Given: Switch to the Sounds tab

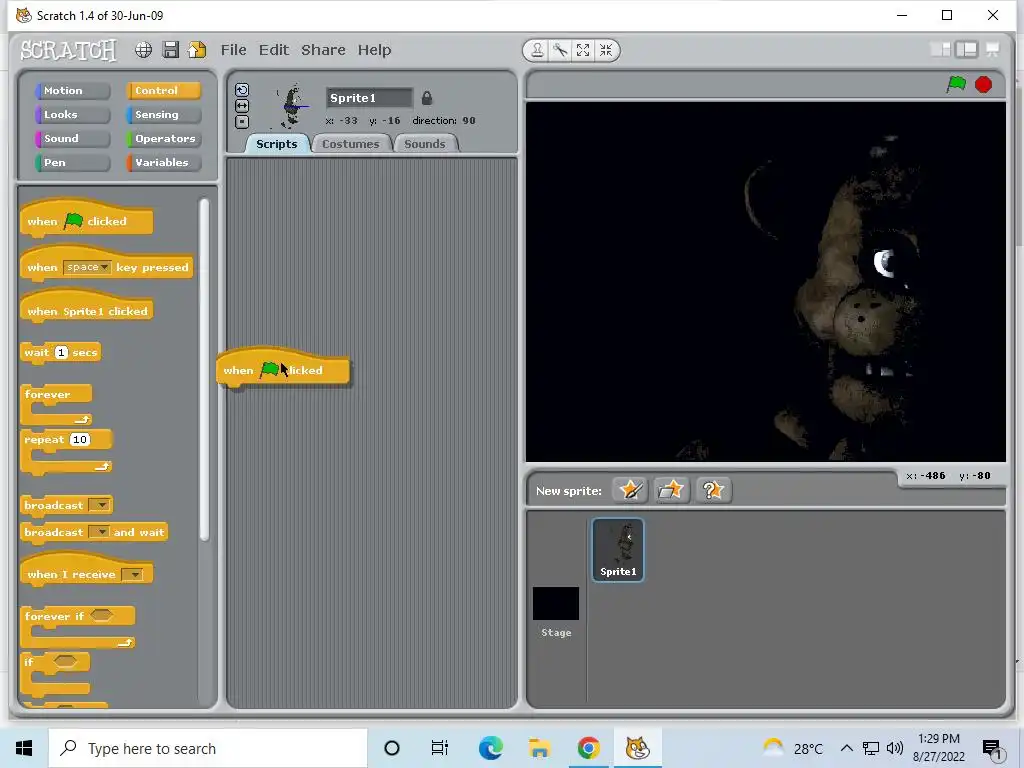Looking at the screenshot, I should point(425,144).
